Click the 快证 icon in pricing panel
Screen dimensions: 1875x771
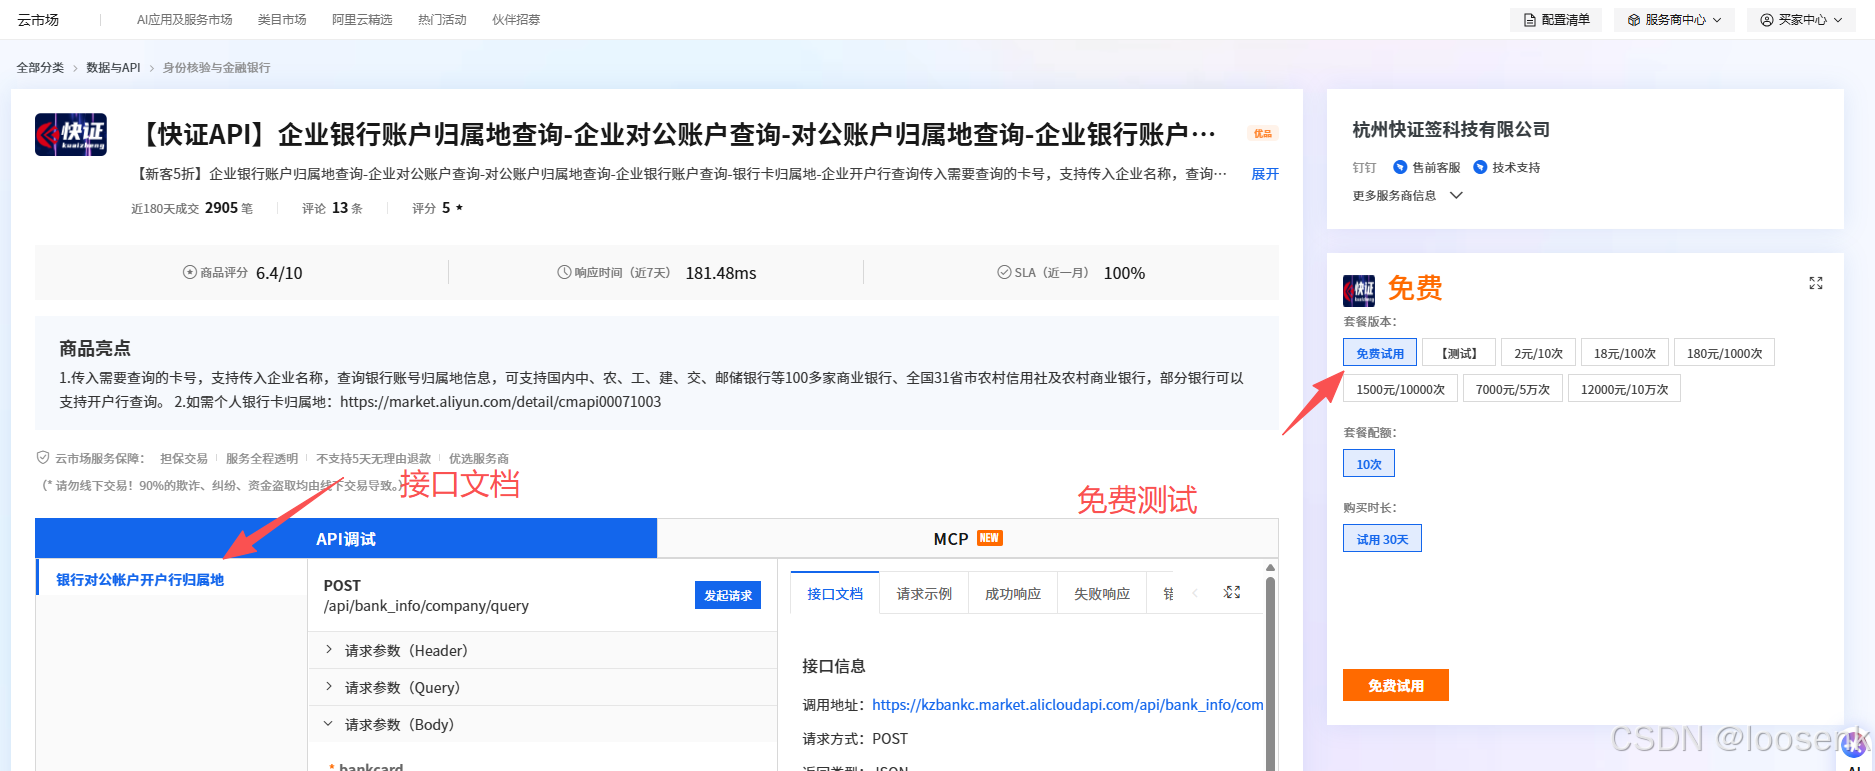point(1359,290)
